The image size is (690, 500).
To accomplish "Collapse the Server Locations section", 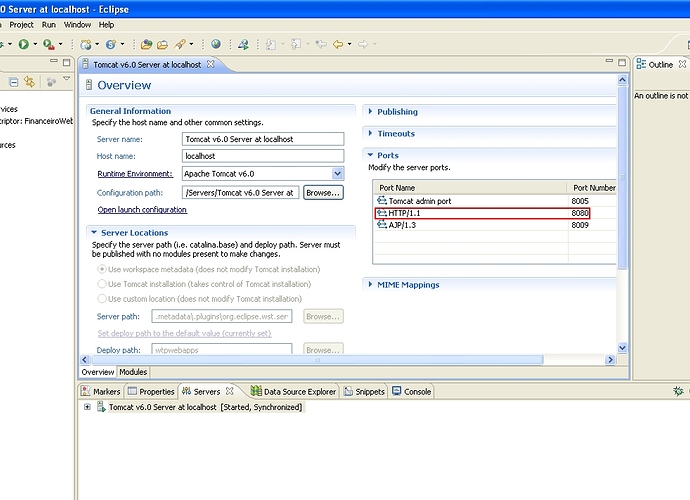I will point(94,232).
